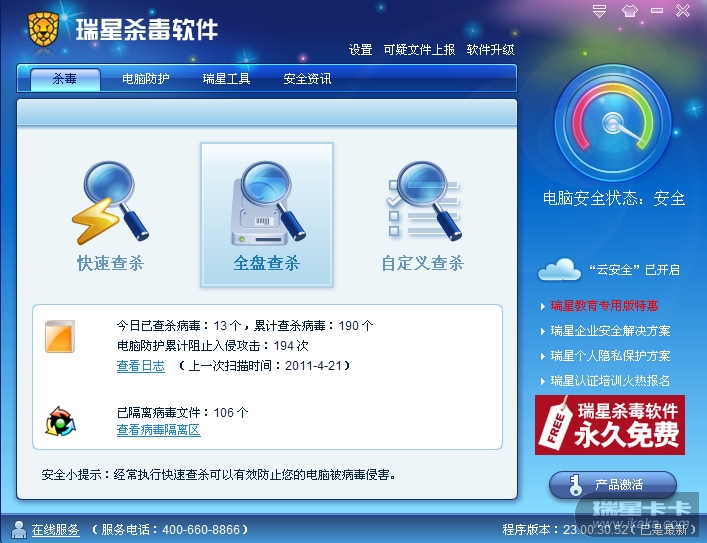
Task: Click the online service person icon
Action: pyautogui.click(x=18, y=529)
